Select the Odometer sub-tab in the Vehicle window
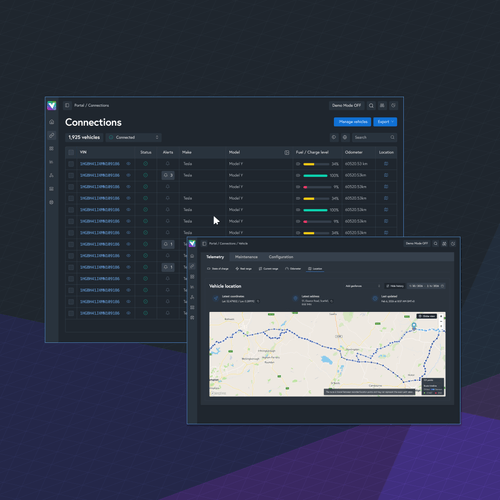Viewport: 500px width, 500px height. click(293, 269)
